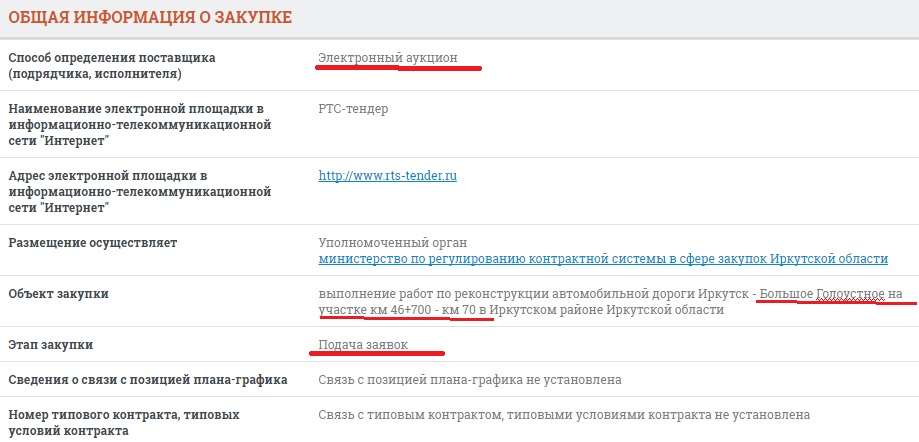Image resolution: width=919 pixels, height=442 pixels.
Task: Click 'Связь с позицией плана-графика не установлена' text
Action: tap(469, 380)
